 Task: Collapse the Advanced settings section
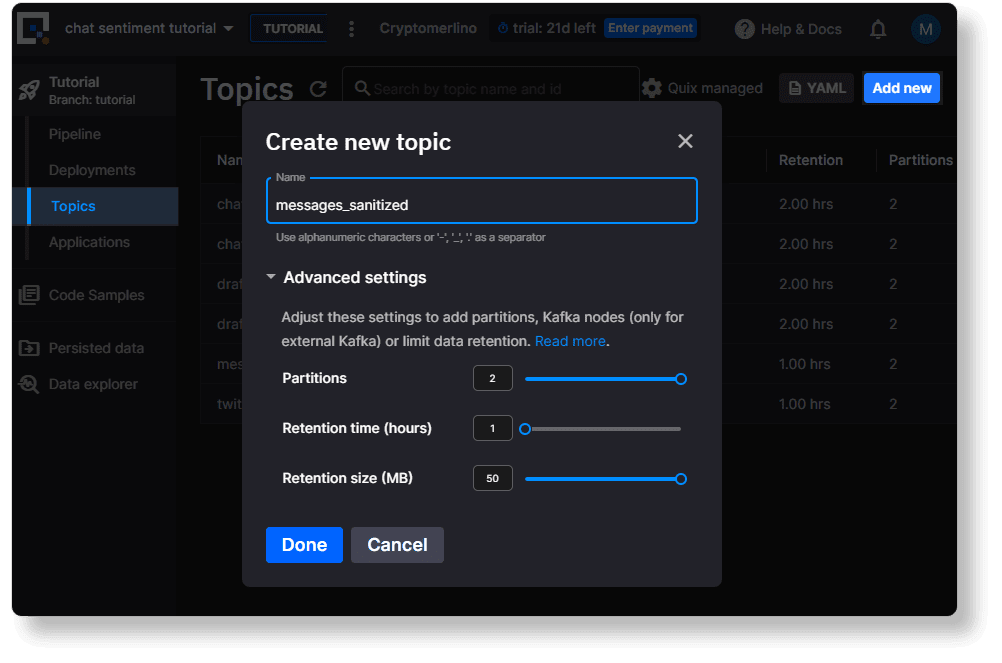tap(270, 277)
